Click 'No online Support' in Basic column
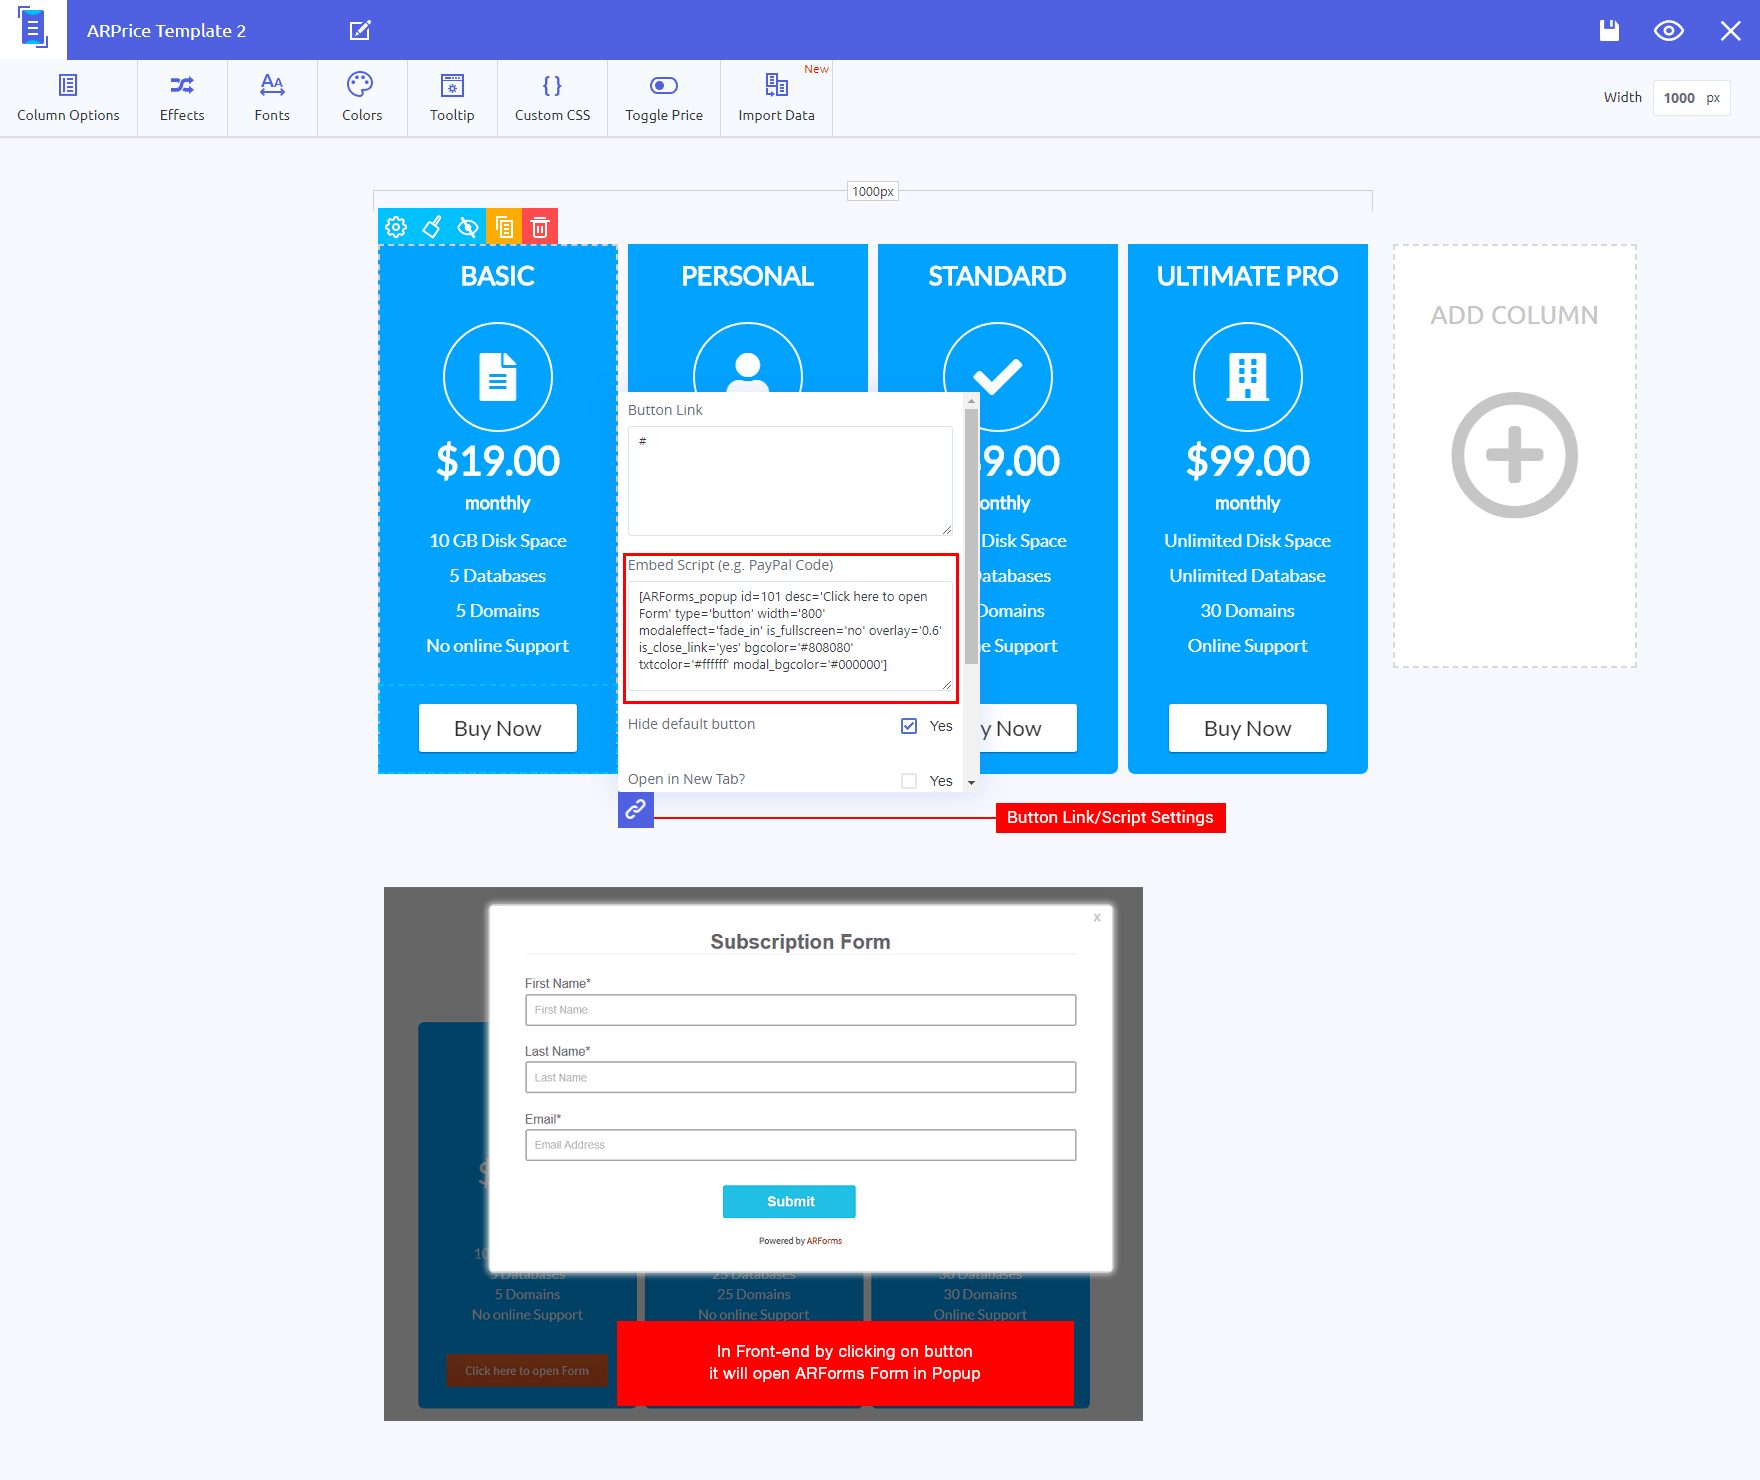The height and width of the screenshot is (1480, 1760). pos(498,646)
